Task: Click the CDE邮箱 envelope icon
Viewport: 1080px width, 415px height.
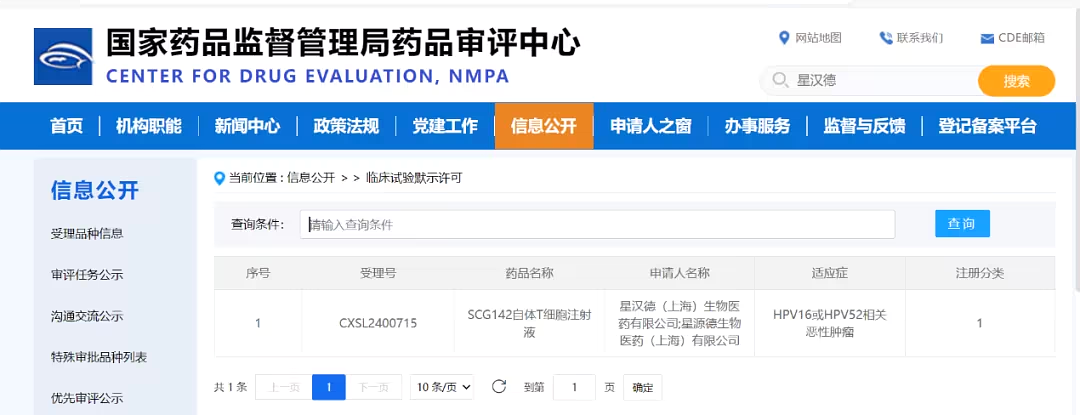Action: (987, 39)
